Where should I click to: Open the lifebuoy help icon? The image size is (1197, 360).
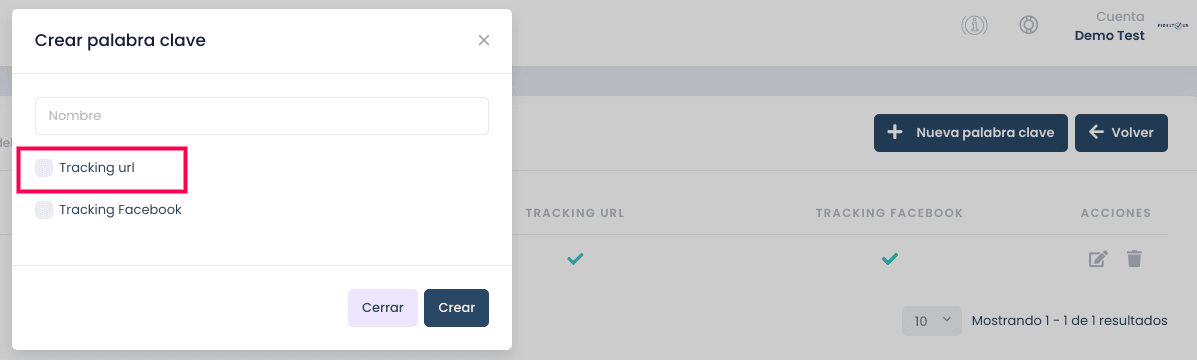1028,25
